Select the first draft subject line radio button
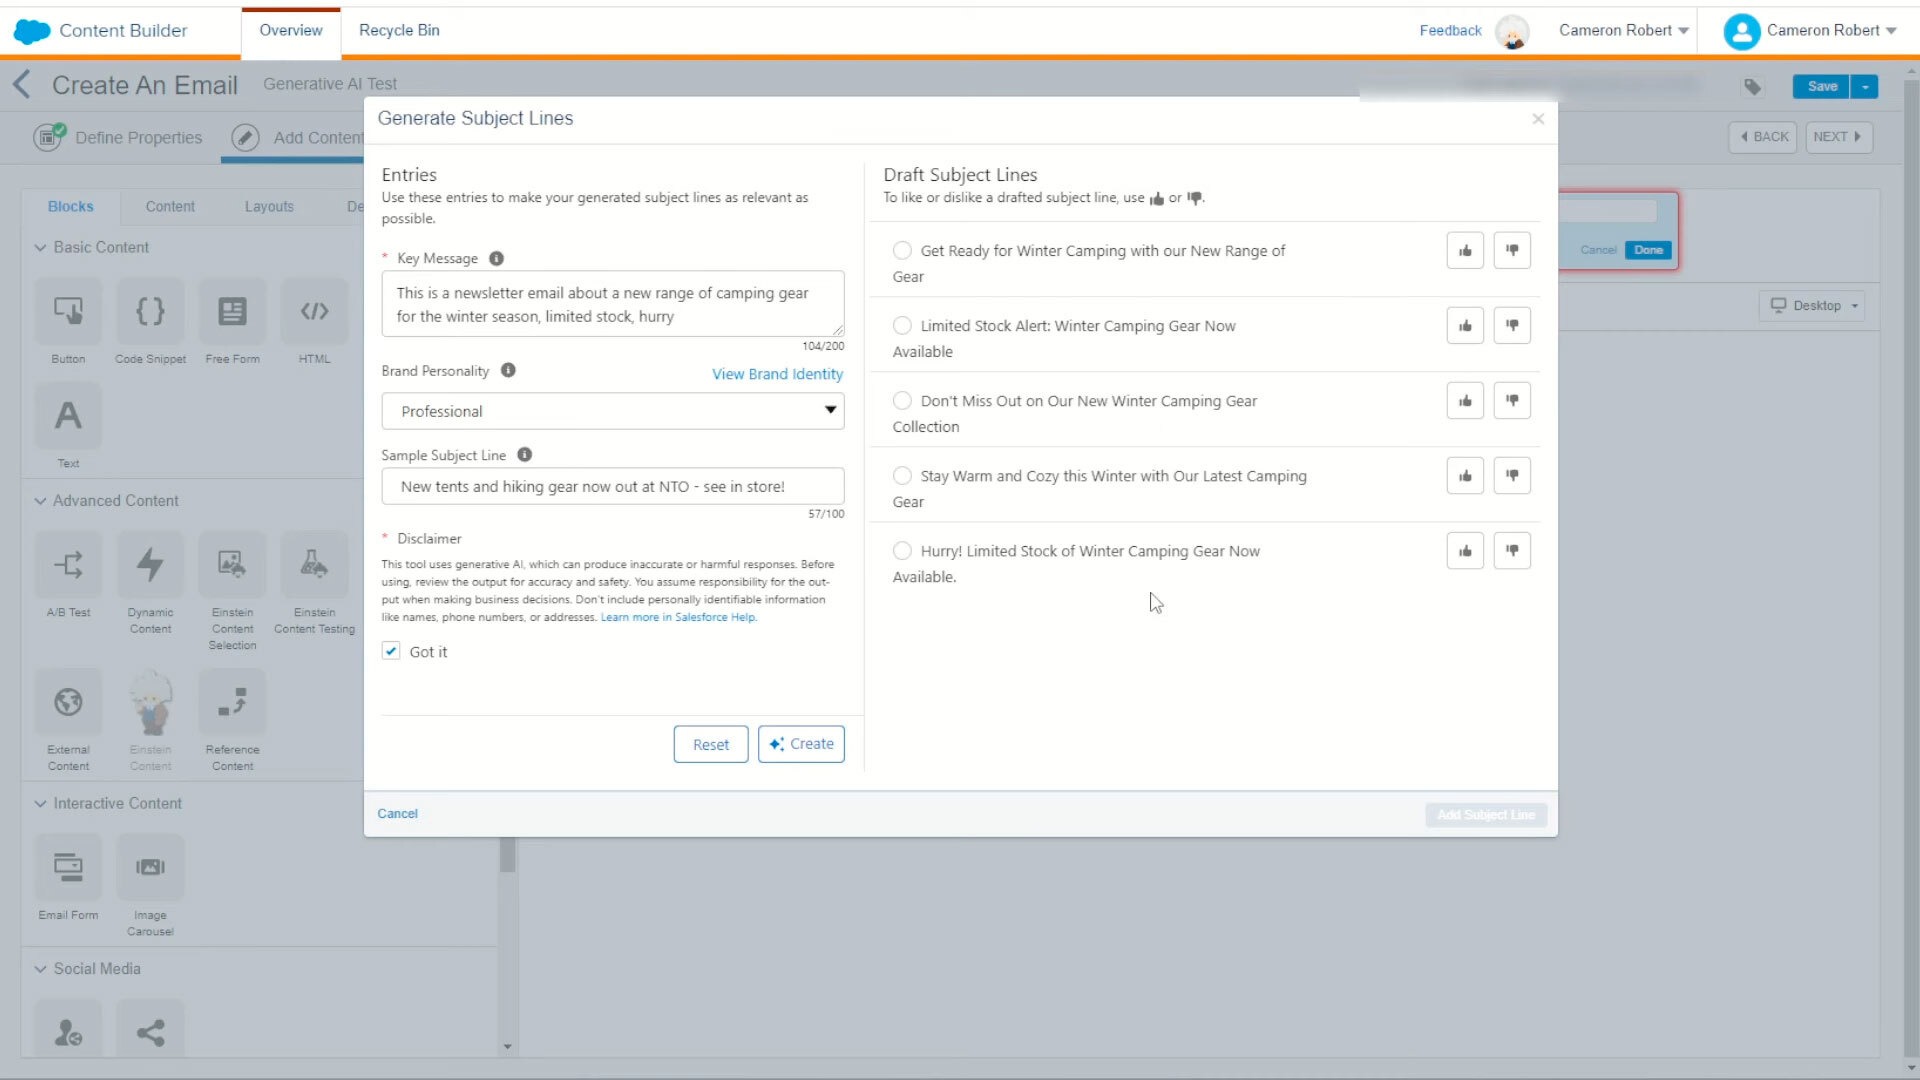This screenshot has width=1920, height=1080. 902,249
